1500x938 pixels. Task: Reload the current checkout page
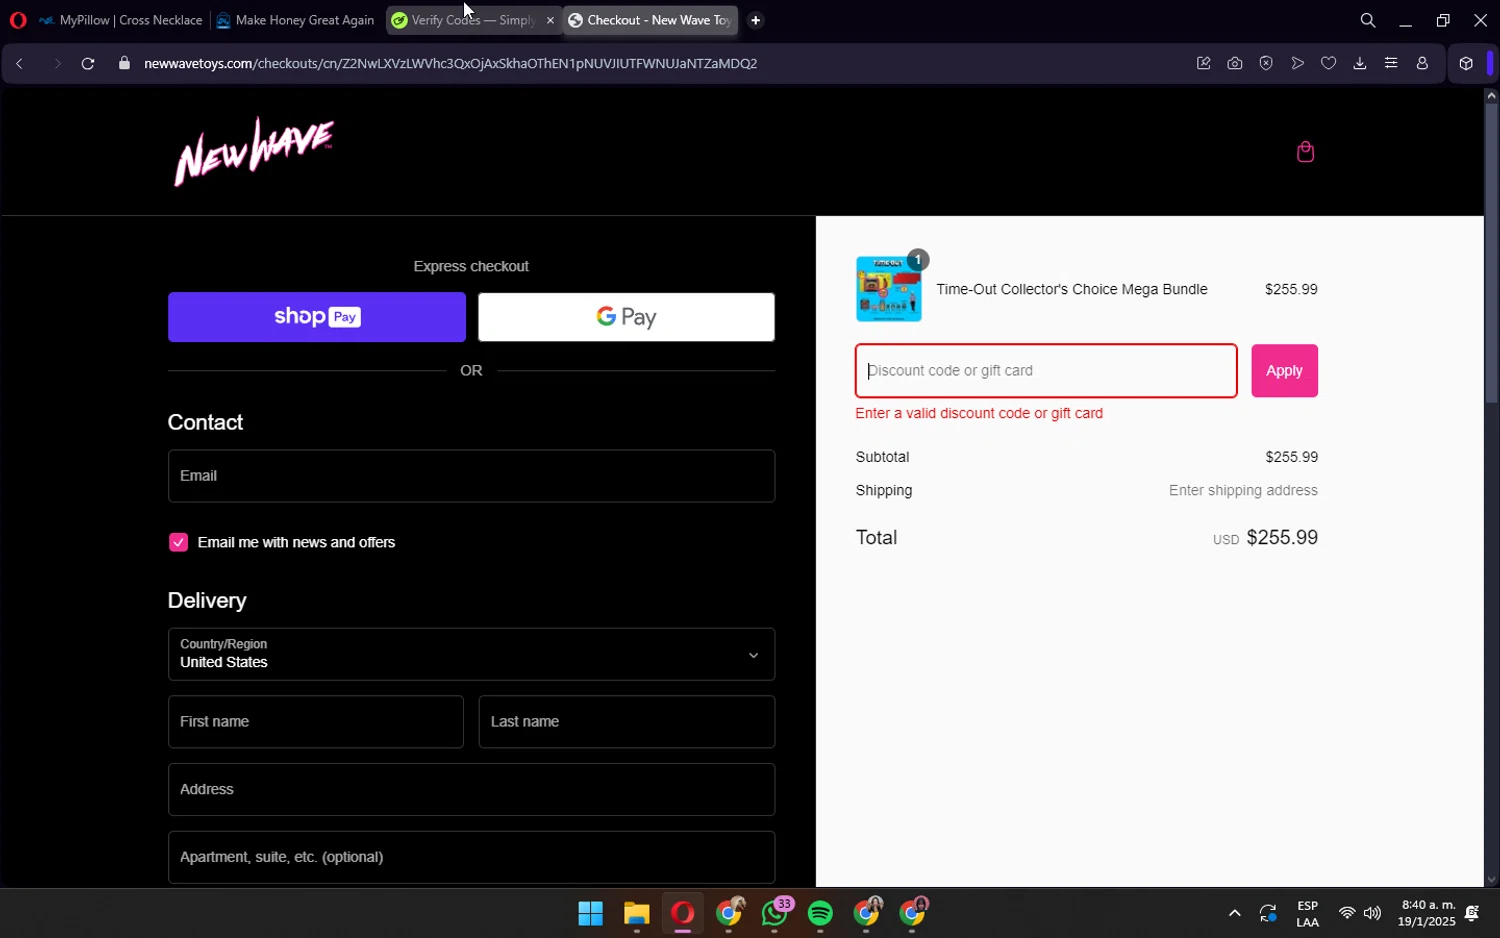[x=88, y=63]
